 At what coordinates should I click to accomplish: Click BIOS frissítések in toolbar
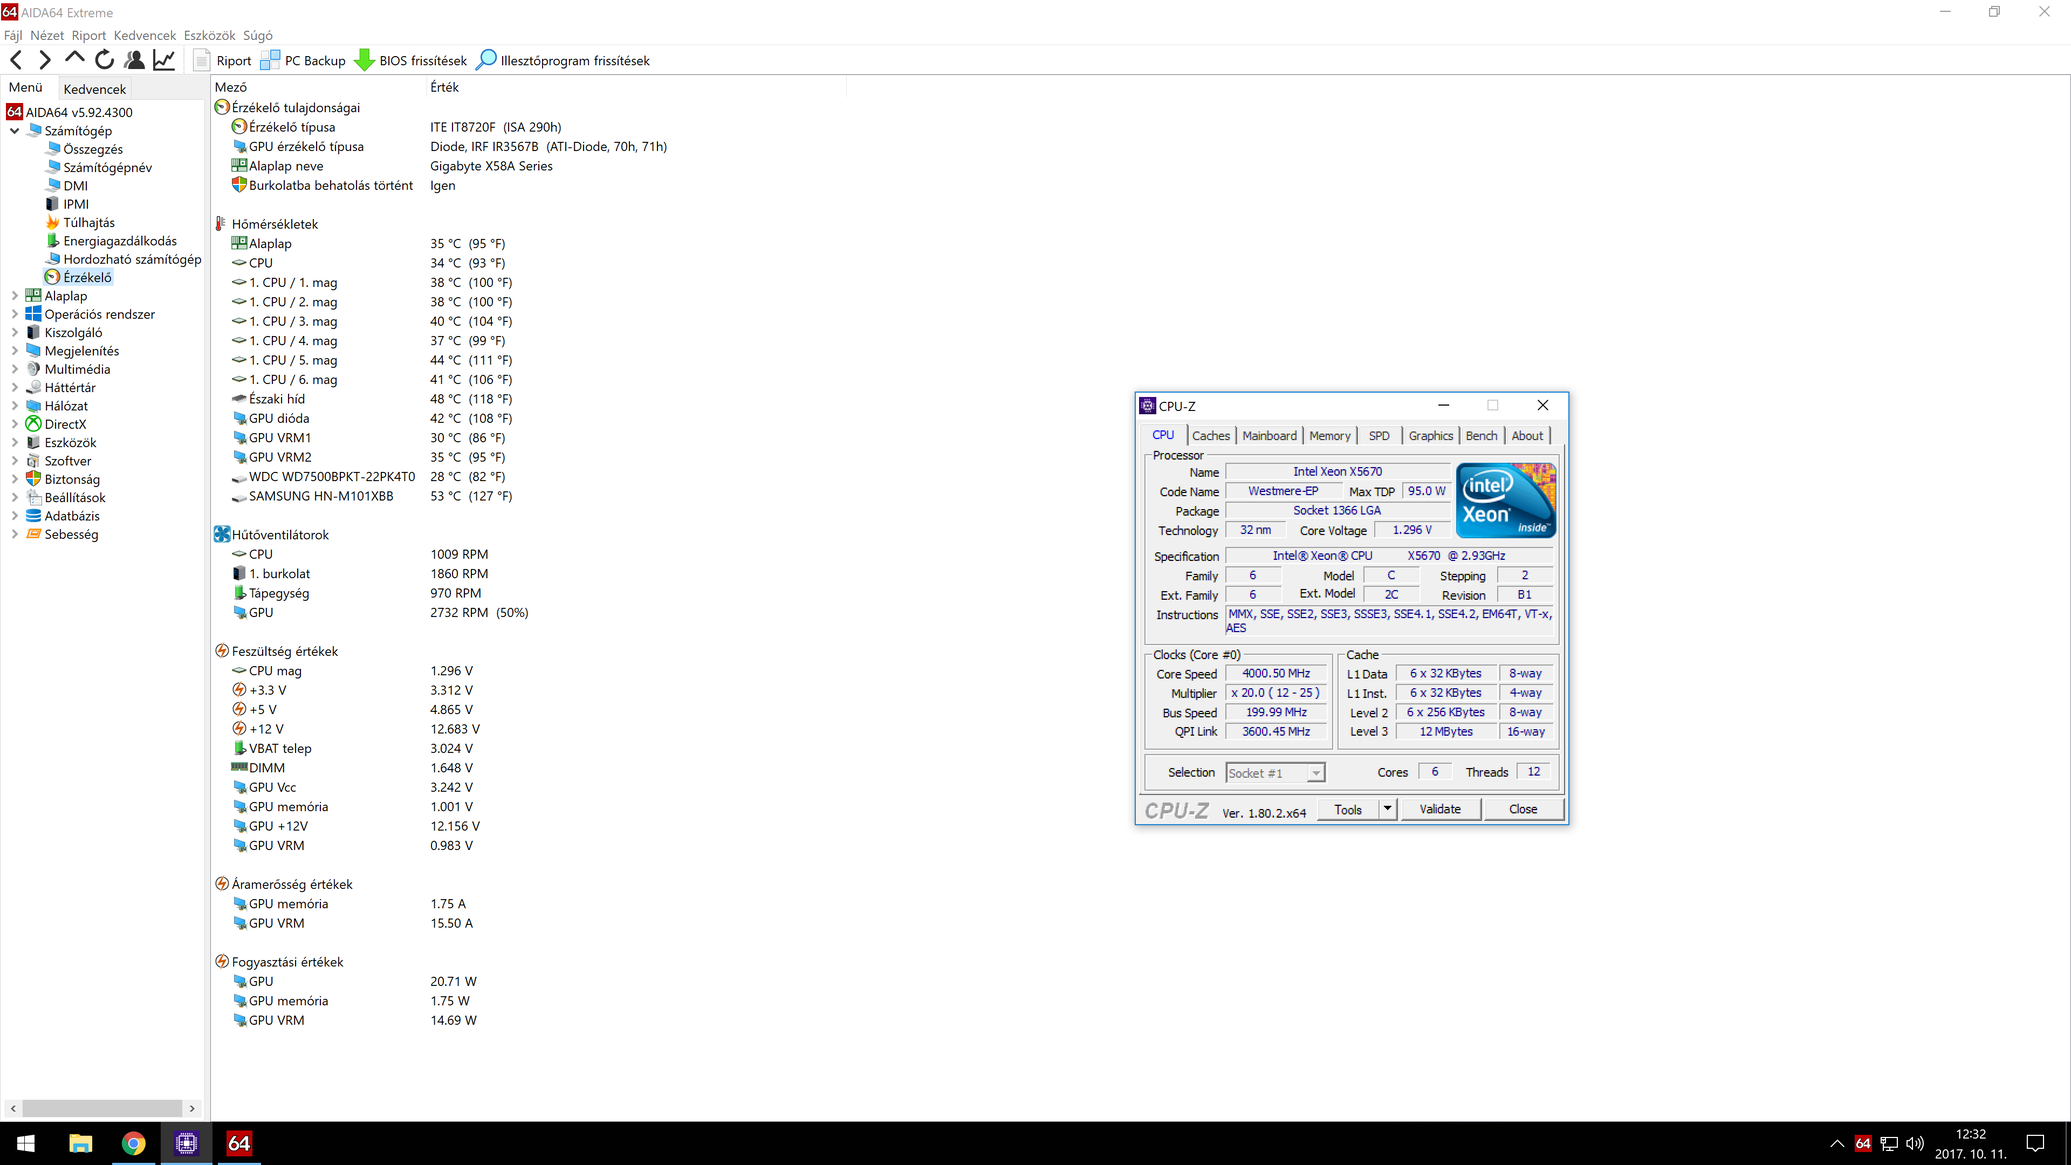click(411, 60)
